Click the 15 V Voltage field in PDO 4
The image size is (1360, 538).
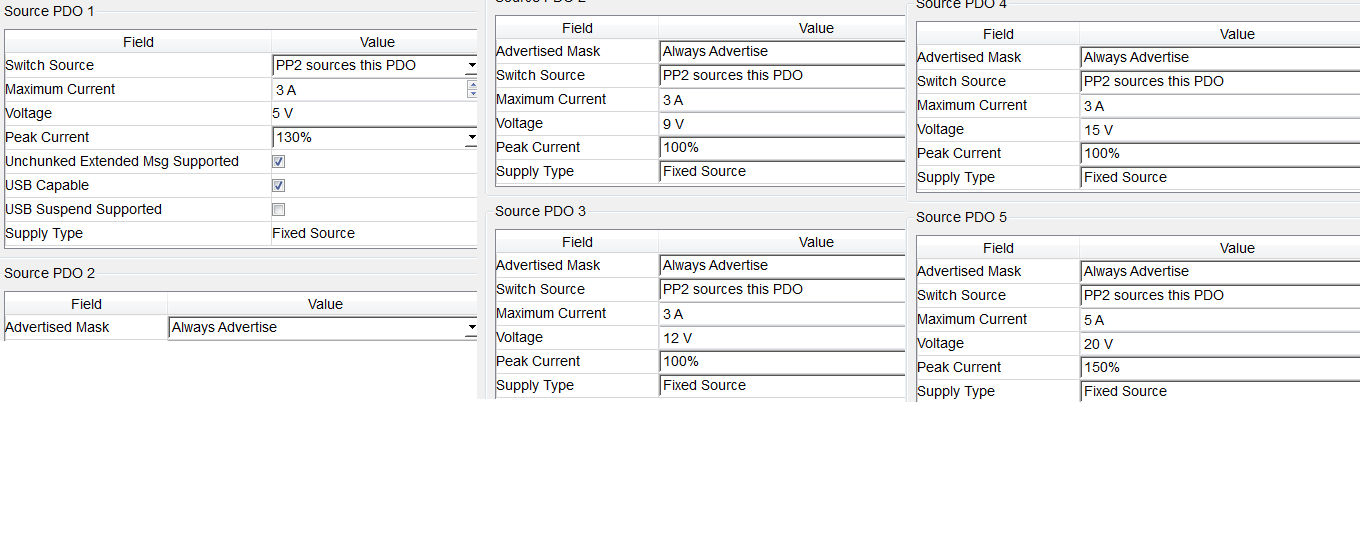(1220, 129)
